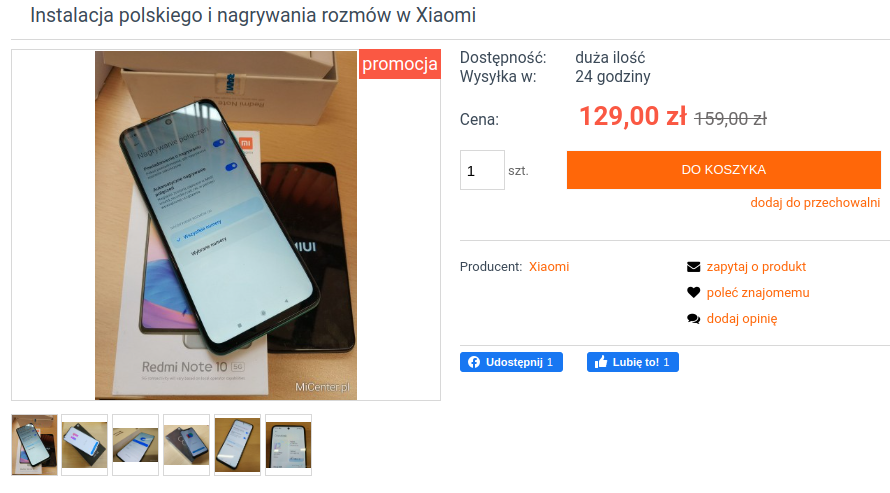Click the dodaj opinię link
The width and height of the screenshot is (890, 493).
coord(742,319)
